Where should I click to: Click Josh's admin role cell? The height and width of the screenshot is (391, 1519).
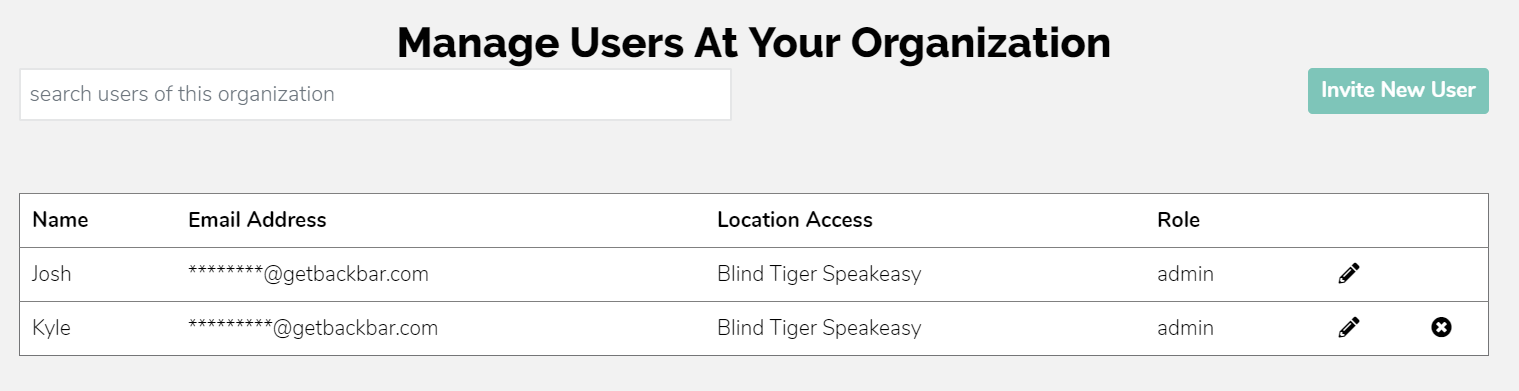pos(1185,273)
